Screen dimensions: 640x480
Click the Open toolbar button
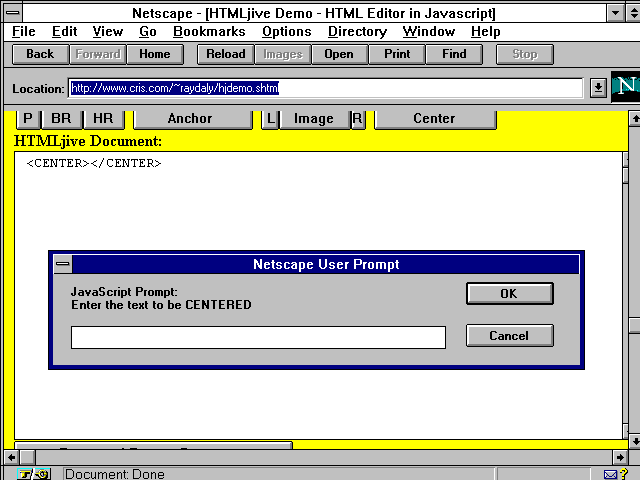point(339,54)
